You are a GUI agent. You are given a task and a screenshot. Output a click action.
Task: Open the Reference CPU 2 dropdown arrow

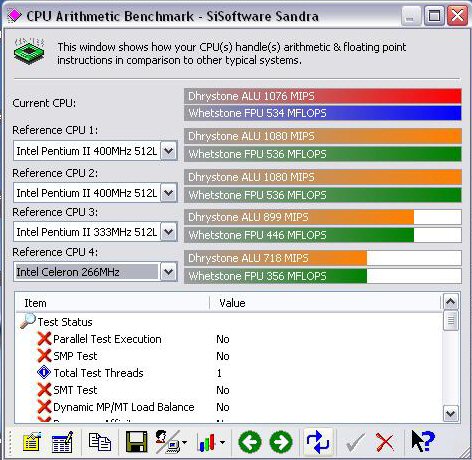point(169,193)
